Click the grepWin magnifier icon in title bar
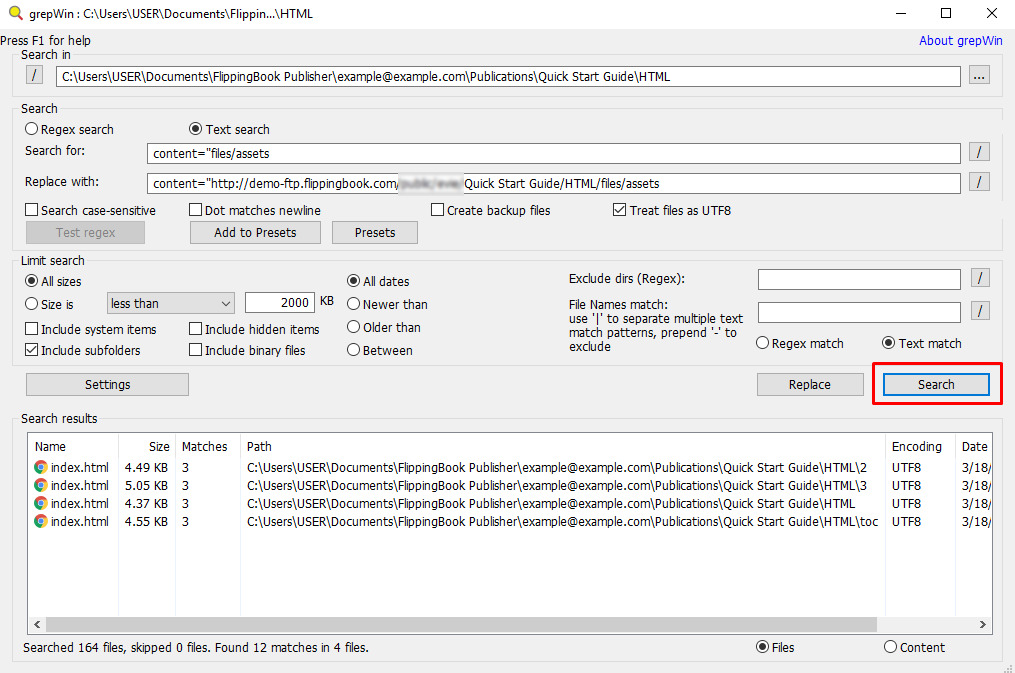This screenshot has width=1015, height=673. 13,13
